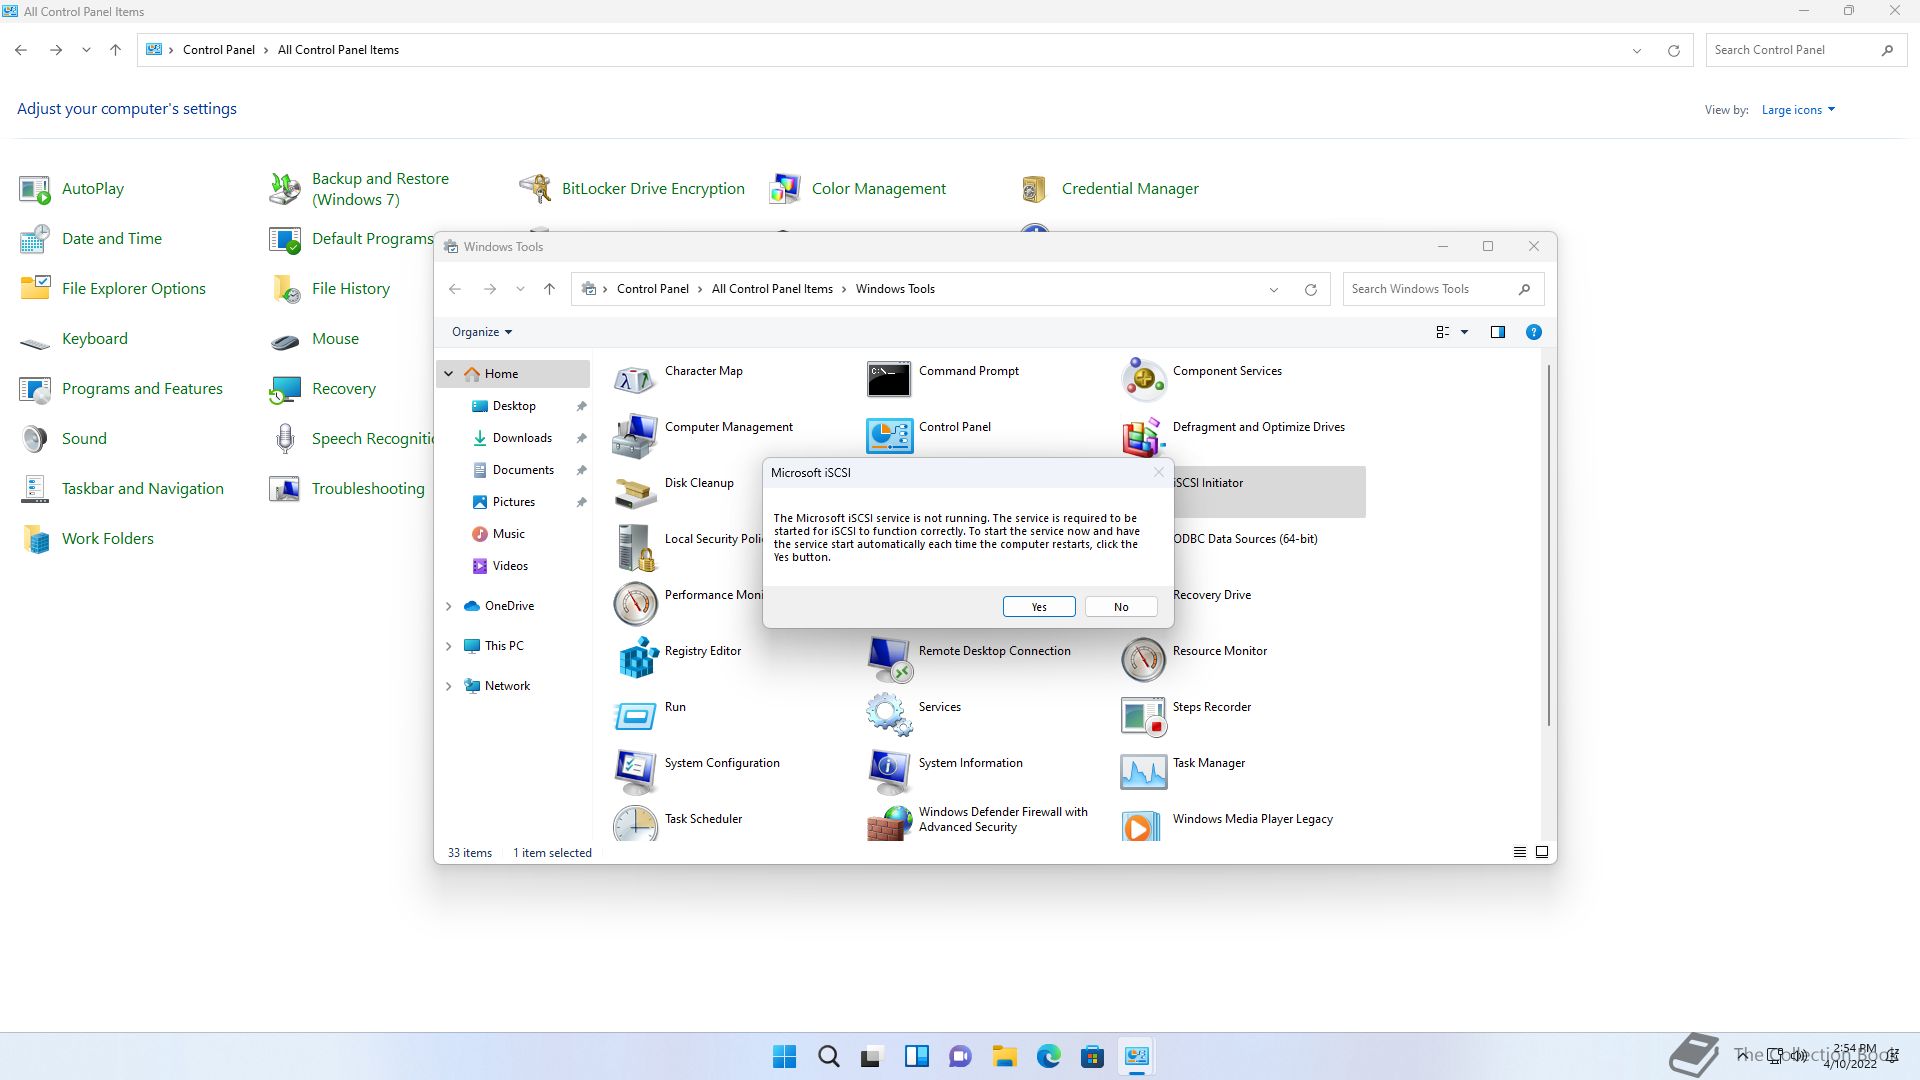Expand the This PC tree node

pos(449,646)
